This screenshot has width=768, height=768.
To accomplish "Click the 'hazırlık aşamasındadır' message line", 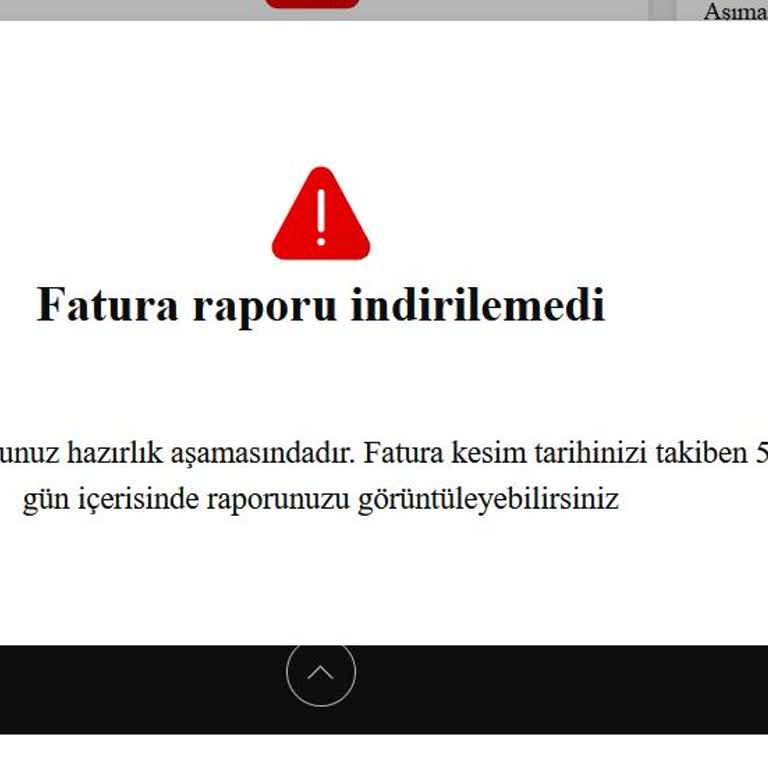I will pos(384,453).
